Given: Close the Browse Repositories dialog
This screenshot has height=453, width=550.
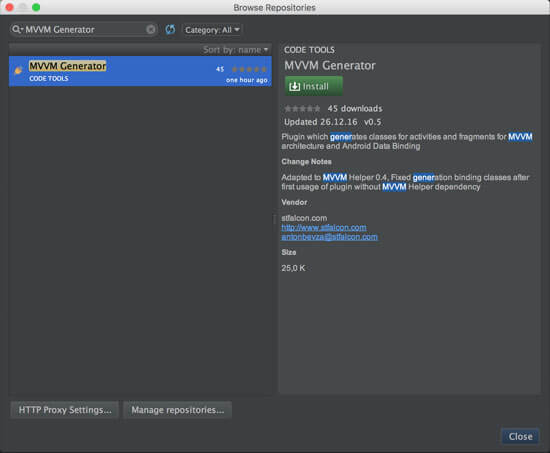Looking at the screenshot, I should 520,437.
